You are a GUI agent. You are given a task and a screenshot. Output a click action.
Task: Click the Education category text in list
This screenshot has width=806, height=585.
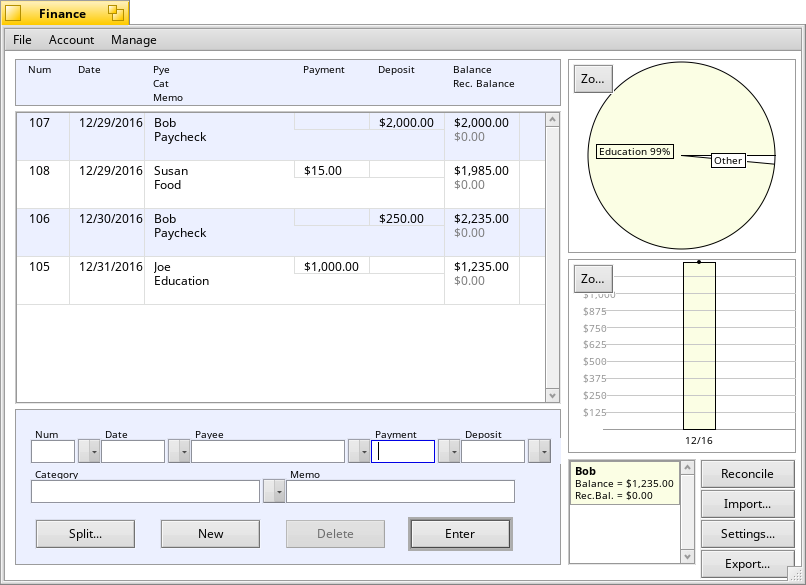click(x=181, y=281)
